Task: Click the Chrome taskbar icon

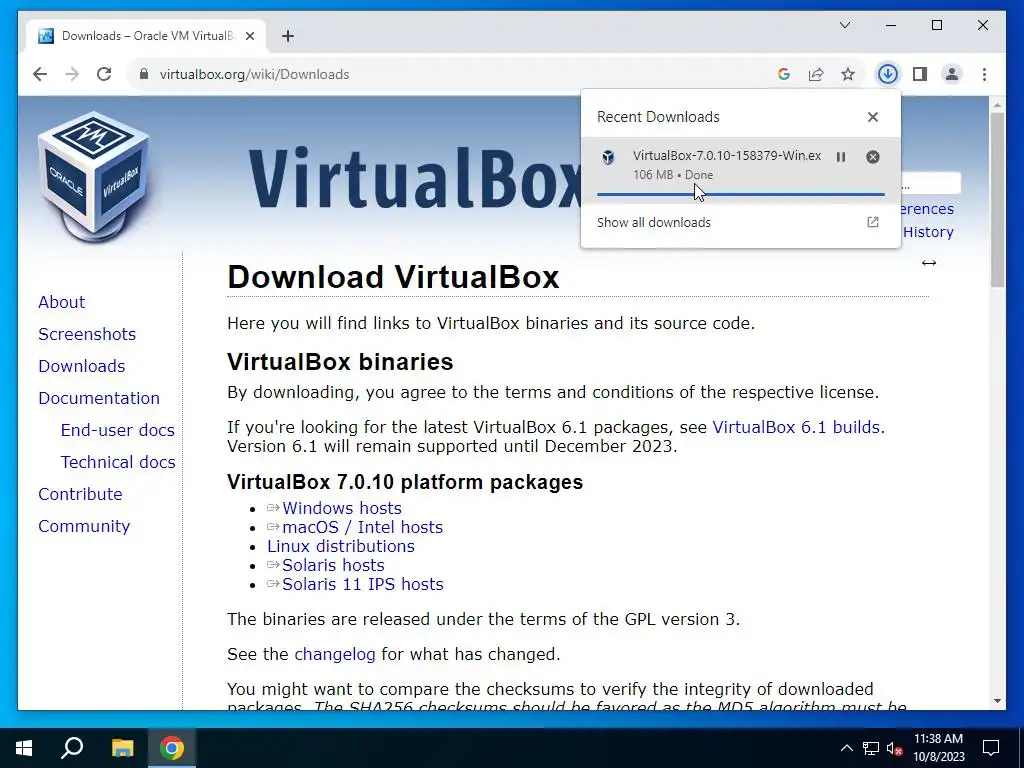Action: point(172,748)
